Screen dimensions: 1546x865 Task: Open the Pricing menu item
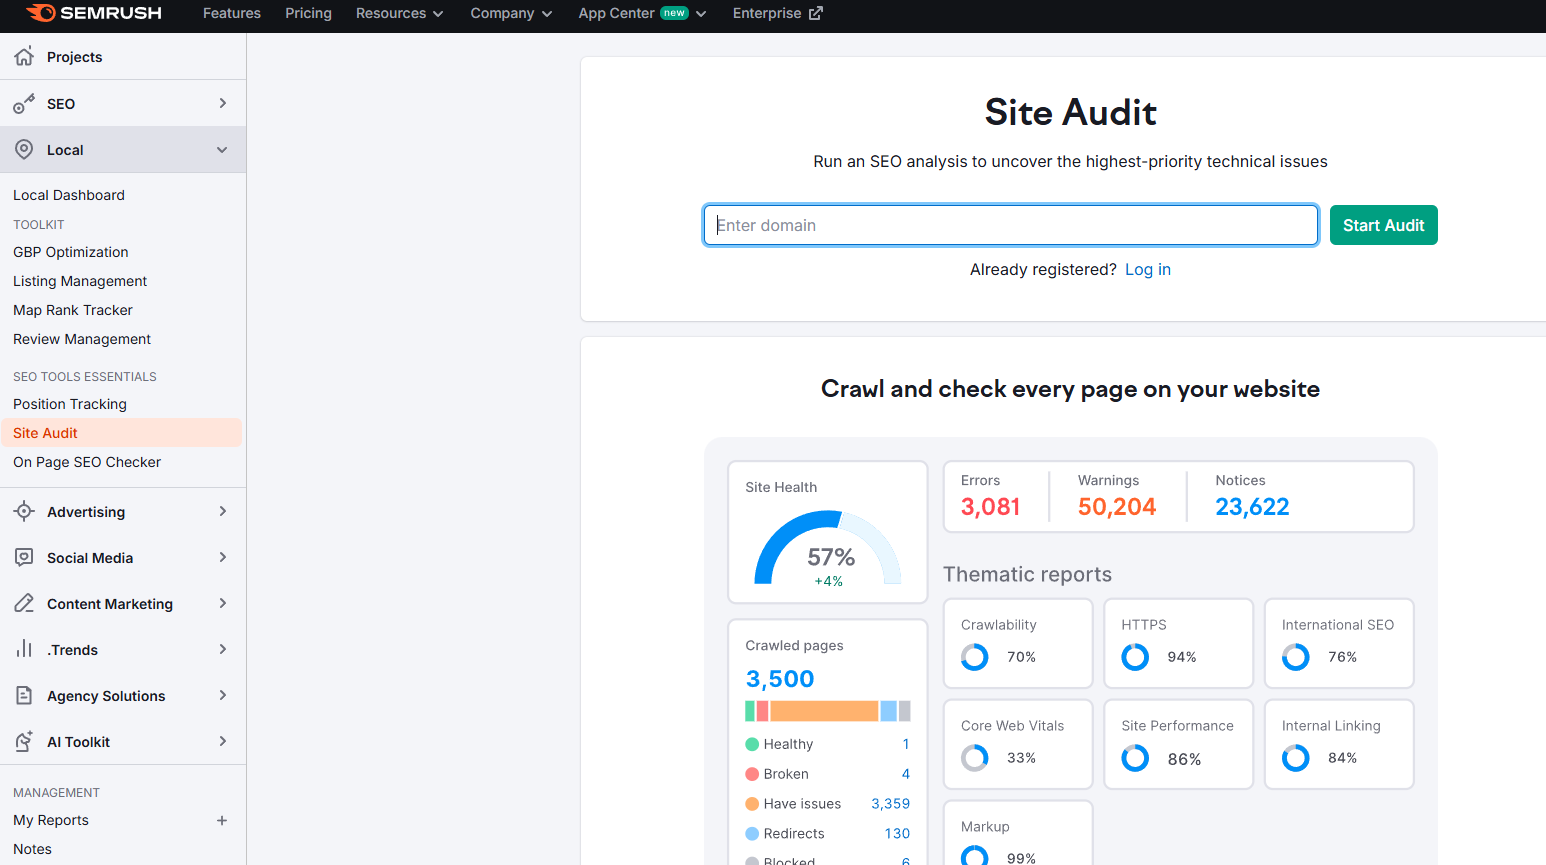click(x=308, y=13)
